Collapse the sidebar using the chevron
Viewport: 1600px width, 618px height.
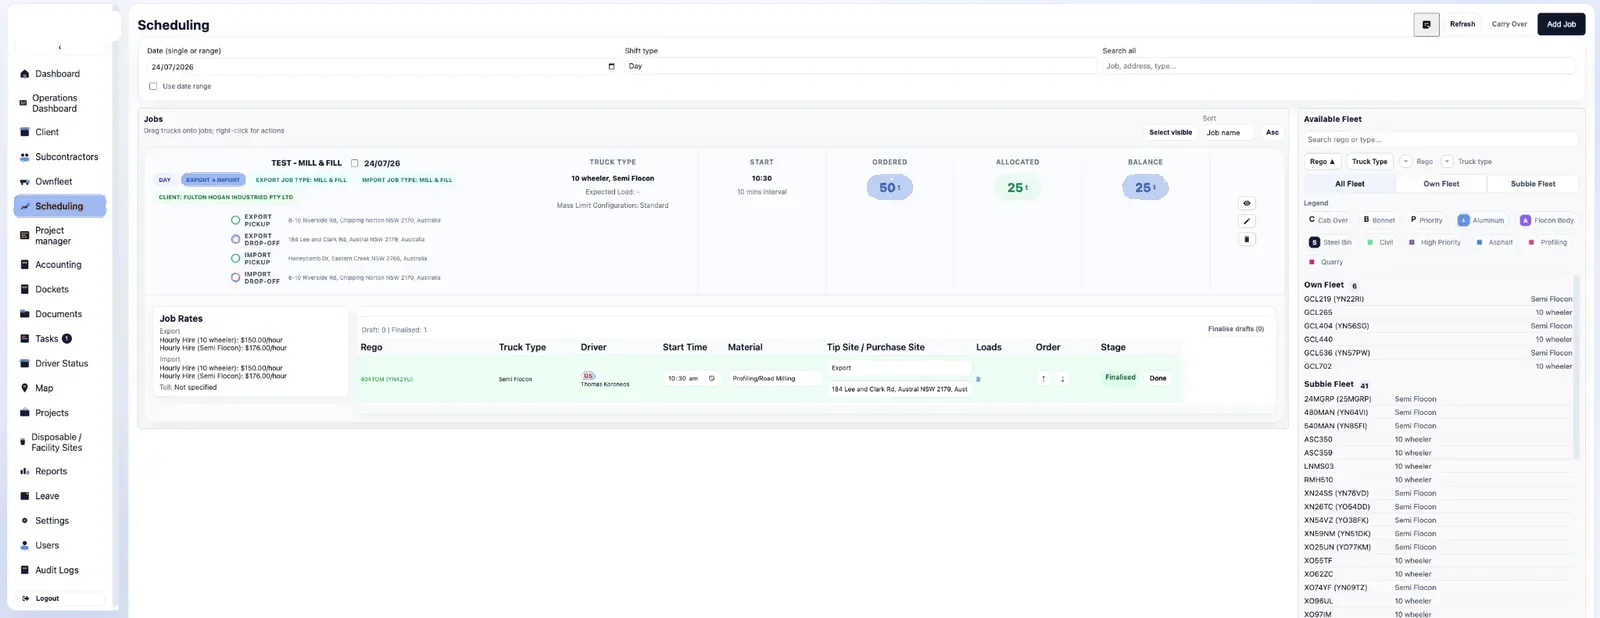(x=60, y=47)
